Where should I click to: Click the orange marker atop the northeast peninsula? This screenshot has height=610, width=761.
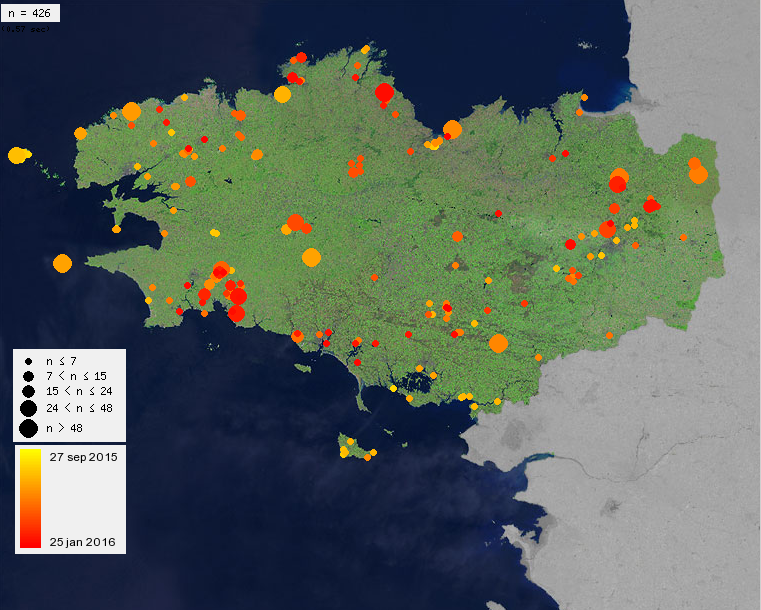pyautogui.click(x=584, y=98)
